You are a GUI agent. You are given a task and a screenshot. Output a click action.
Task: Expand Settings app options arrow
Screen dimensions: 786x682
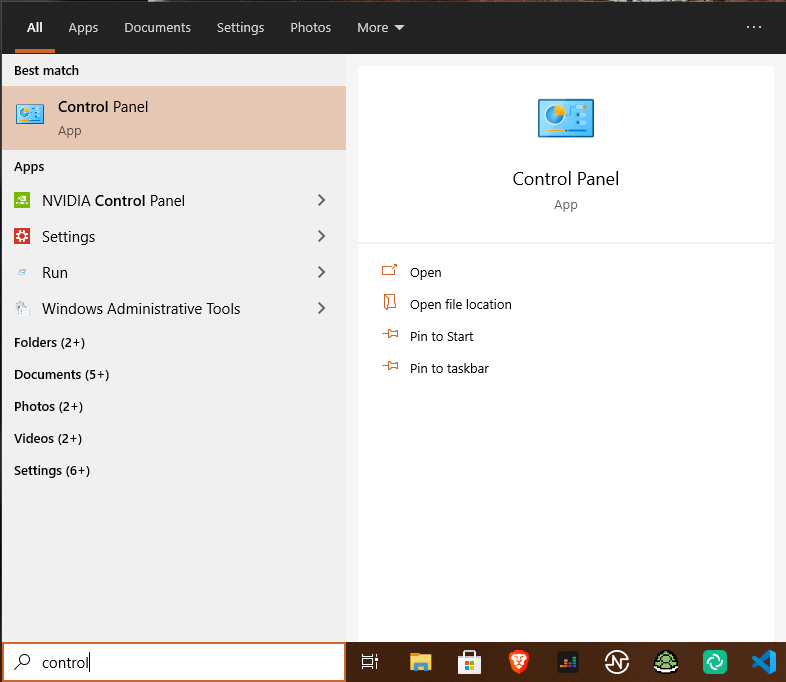[321, 236]
